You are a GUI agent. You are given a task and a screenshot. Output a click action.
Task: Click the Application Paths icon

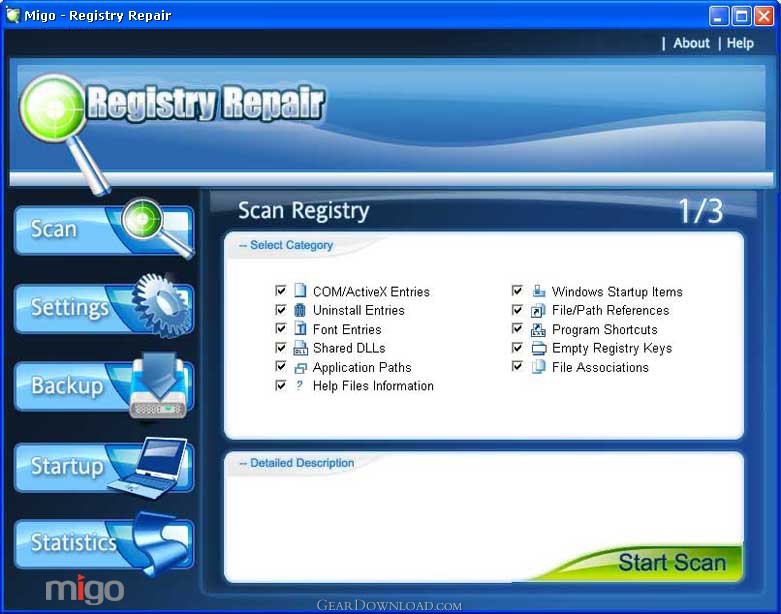300,368
